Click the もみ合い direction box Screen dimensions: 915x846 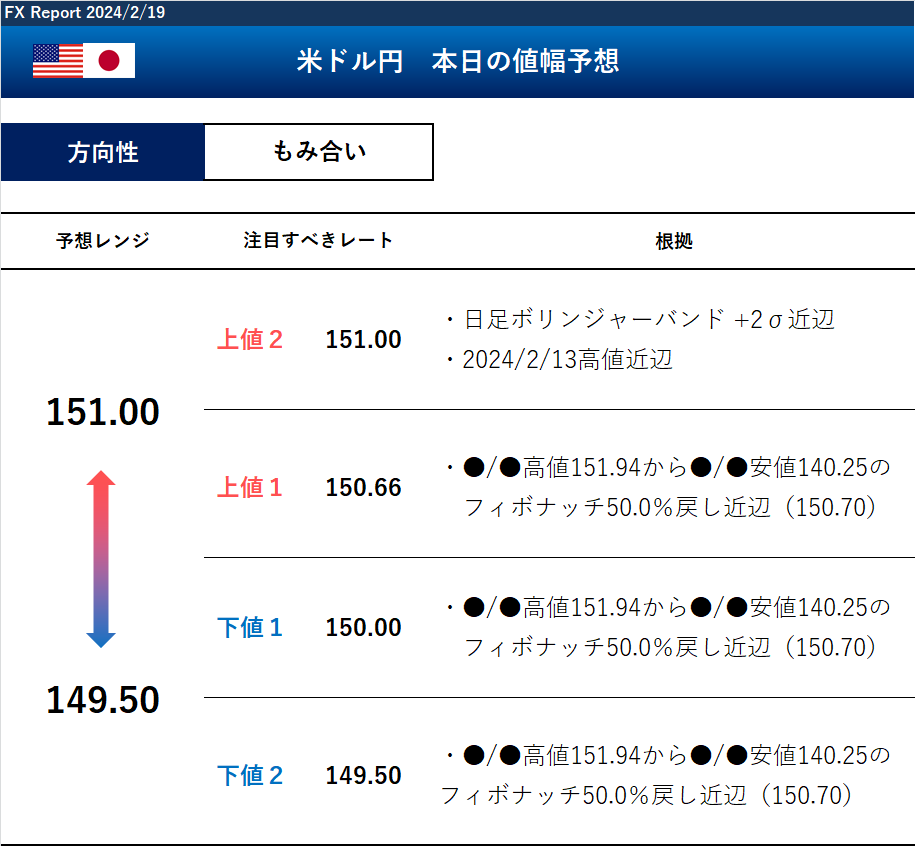(319, 152)
